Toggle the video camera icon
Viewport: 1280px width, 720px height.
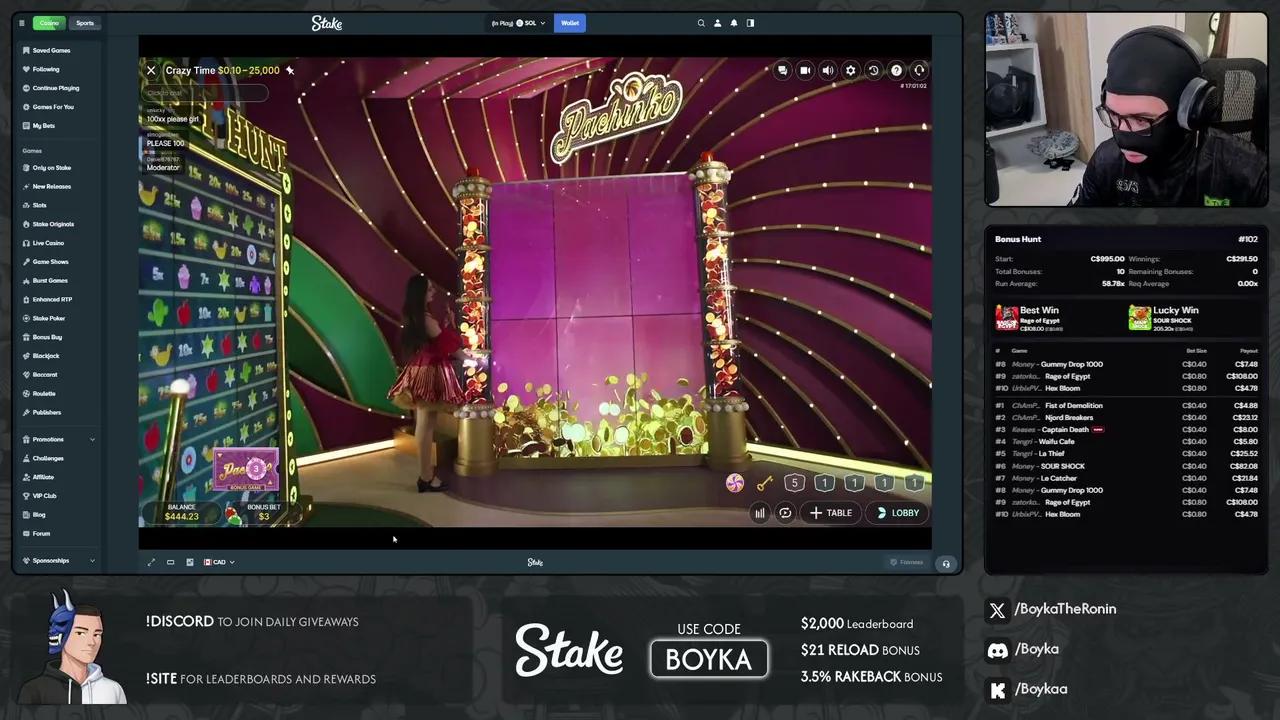coord(805,70)
